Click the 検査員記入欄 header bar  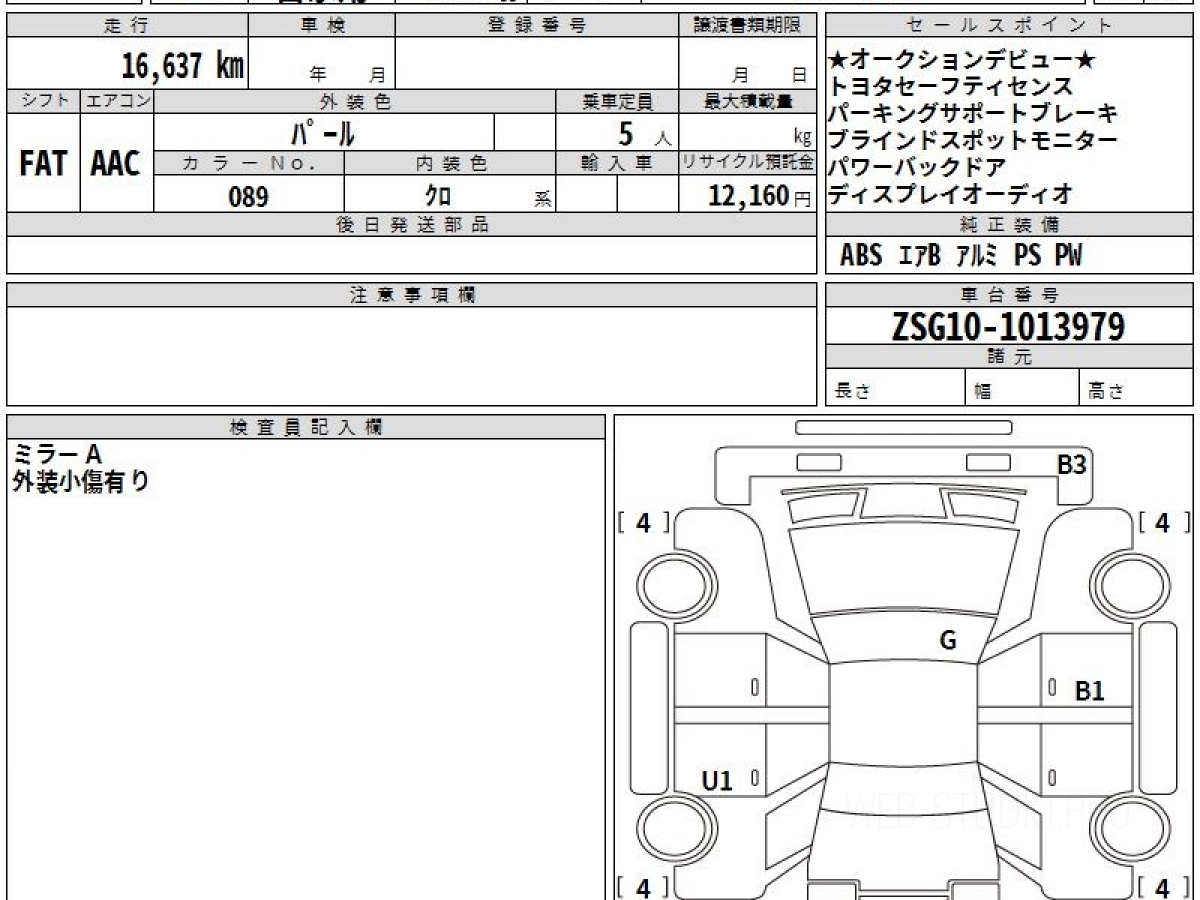[306, 427]
